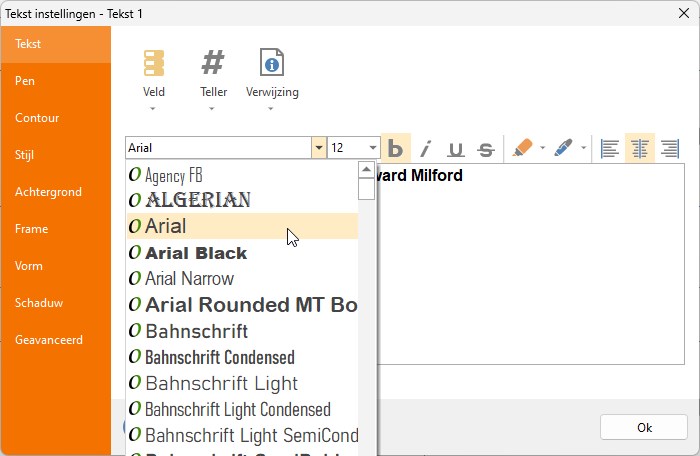Choose Arial Rounded MT Bold font
Image resolution: width=700 pixels, height=456 pixels.
click(242, 305)
